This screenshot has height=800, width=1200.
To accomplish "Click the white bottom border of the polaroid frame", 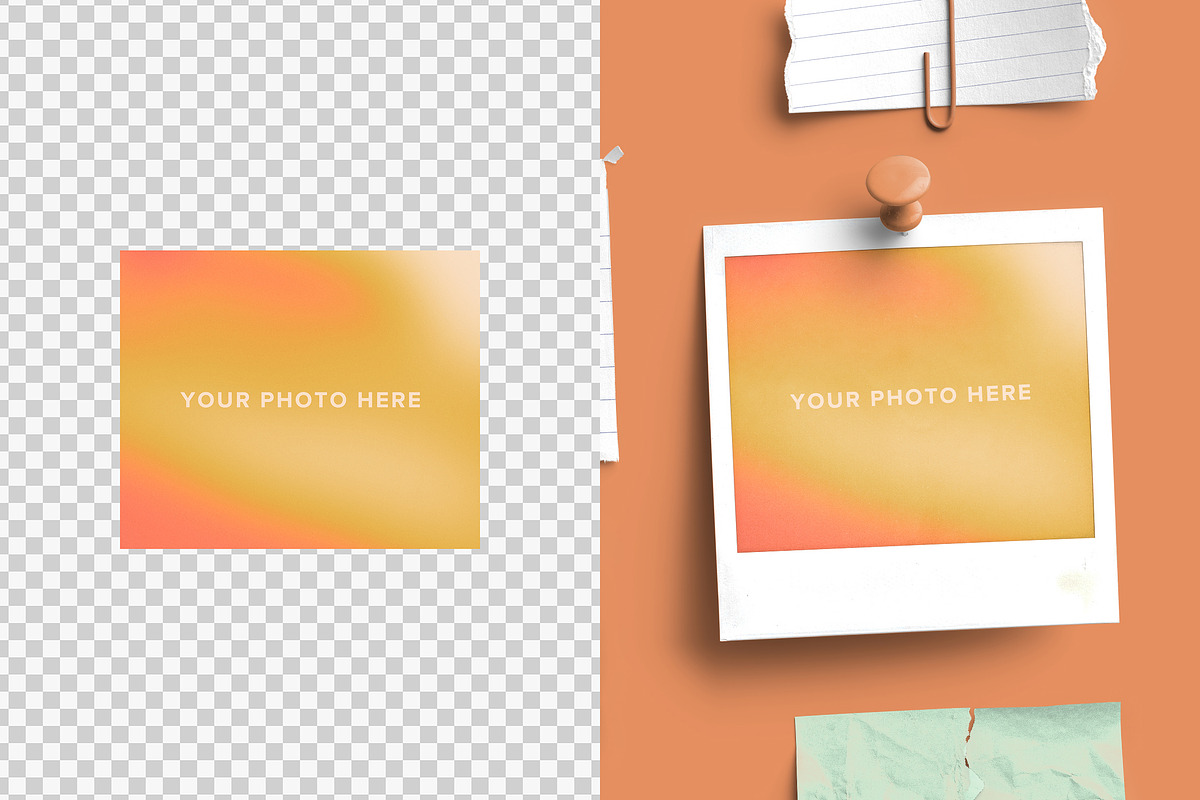I will tap(918, 590).
